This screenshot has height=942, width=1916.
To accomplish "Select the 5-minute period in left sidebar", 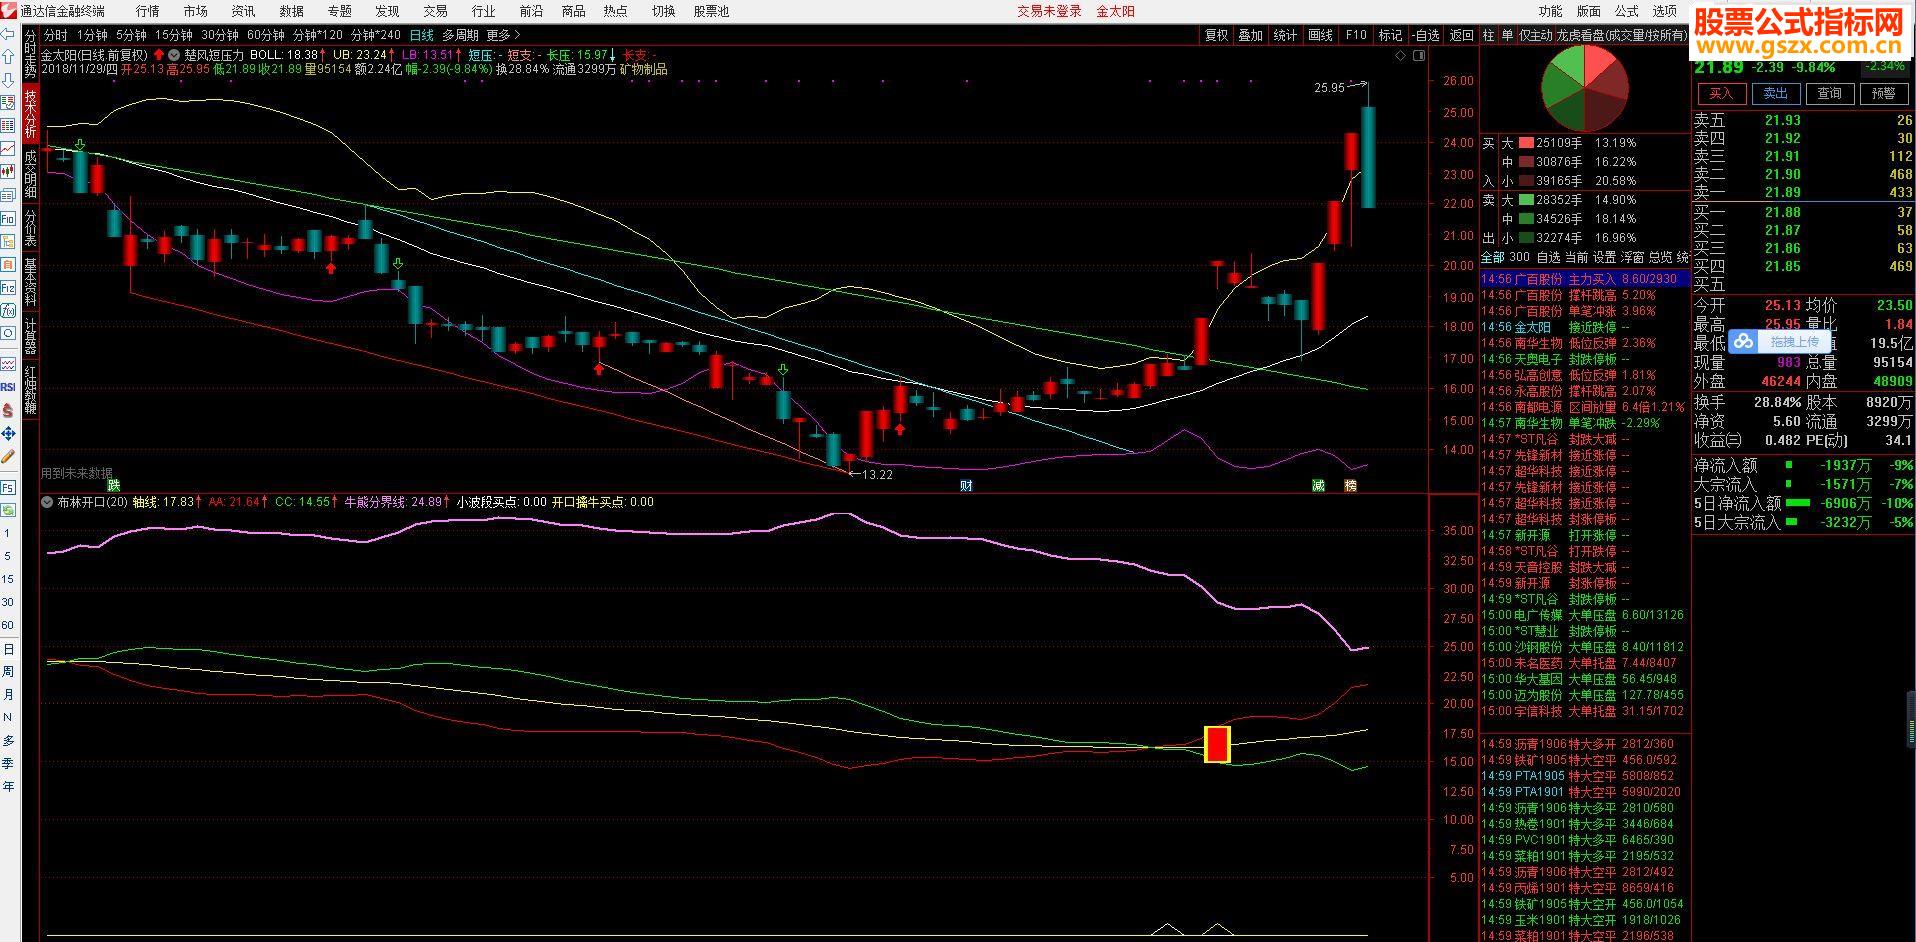I will [8, 556].
